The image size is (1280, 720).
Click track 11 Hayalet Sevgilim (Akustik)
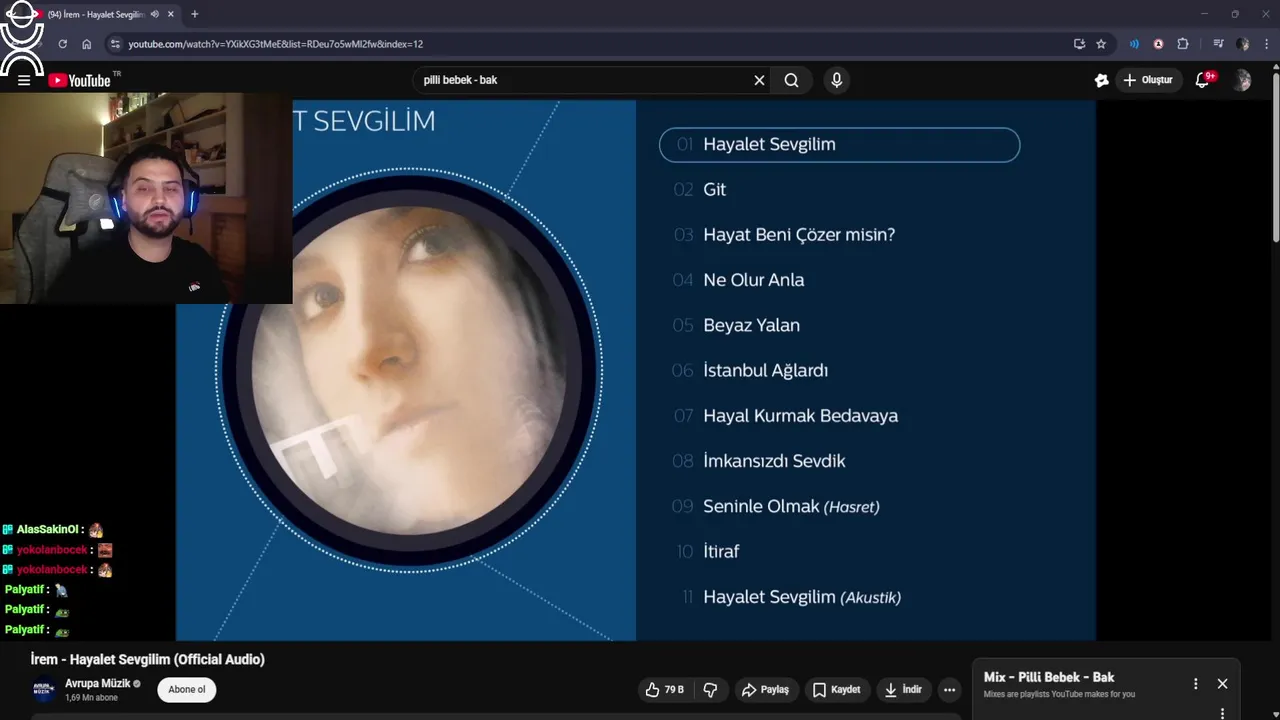point(790,597)
